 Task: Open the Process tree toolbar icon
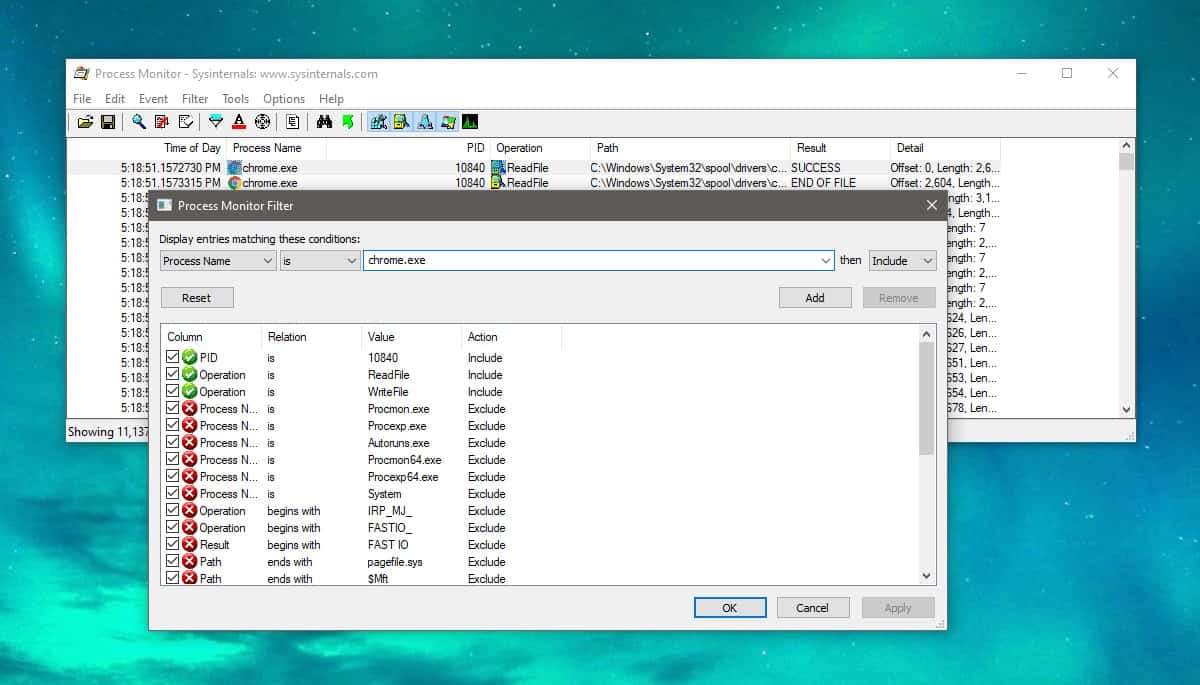coord(293,122)
